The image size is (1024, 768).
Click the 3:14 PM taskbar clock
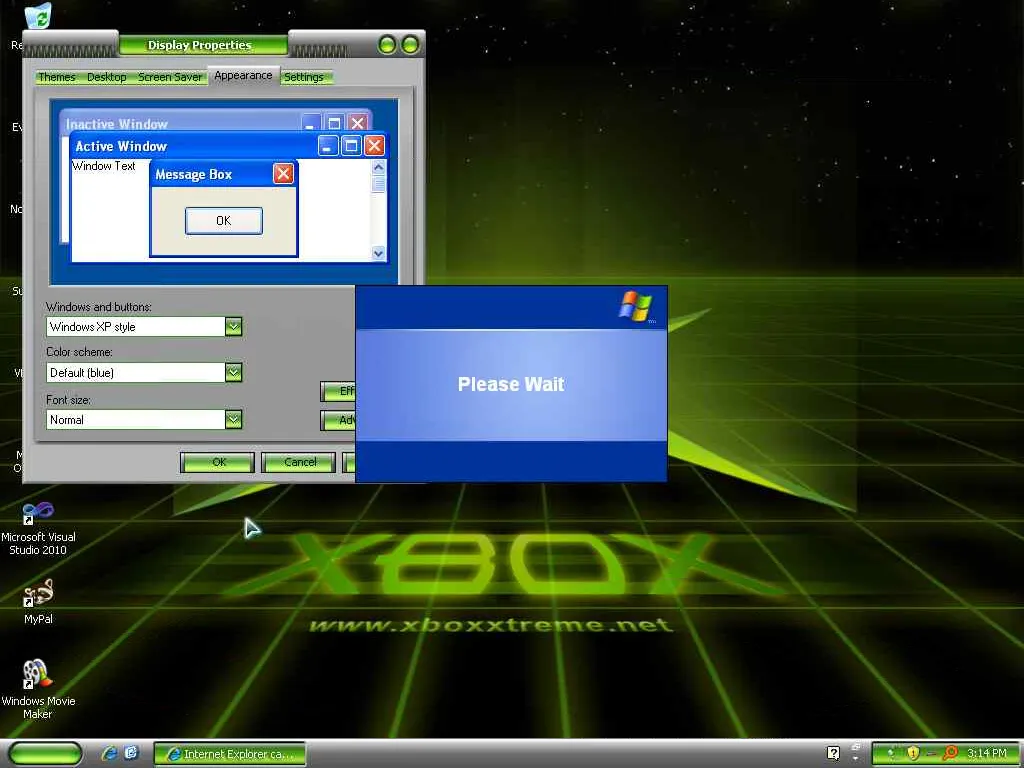[987, 754]
